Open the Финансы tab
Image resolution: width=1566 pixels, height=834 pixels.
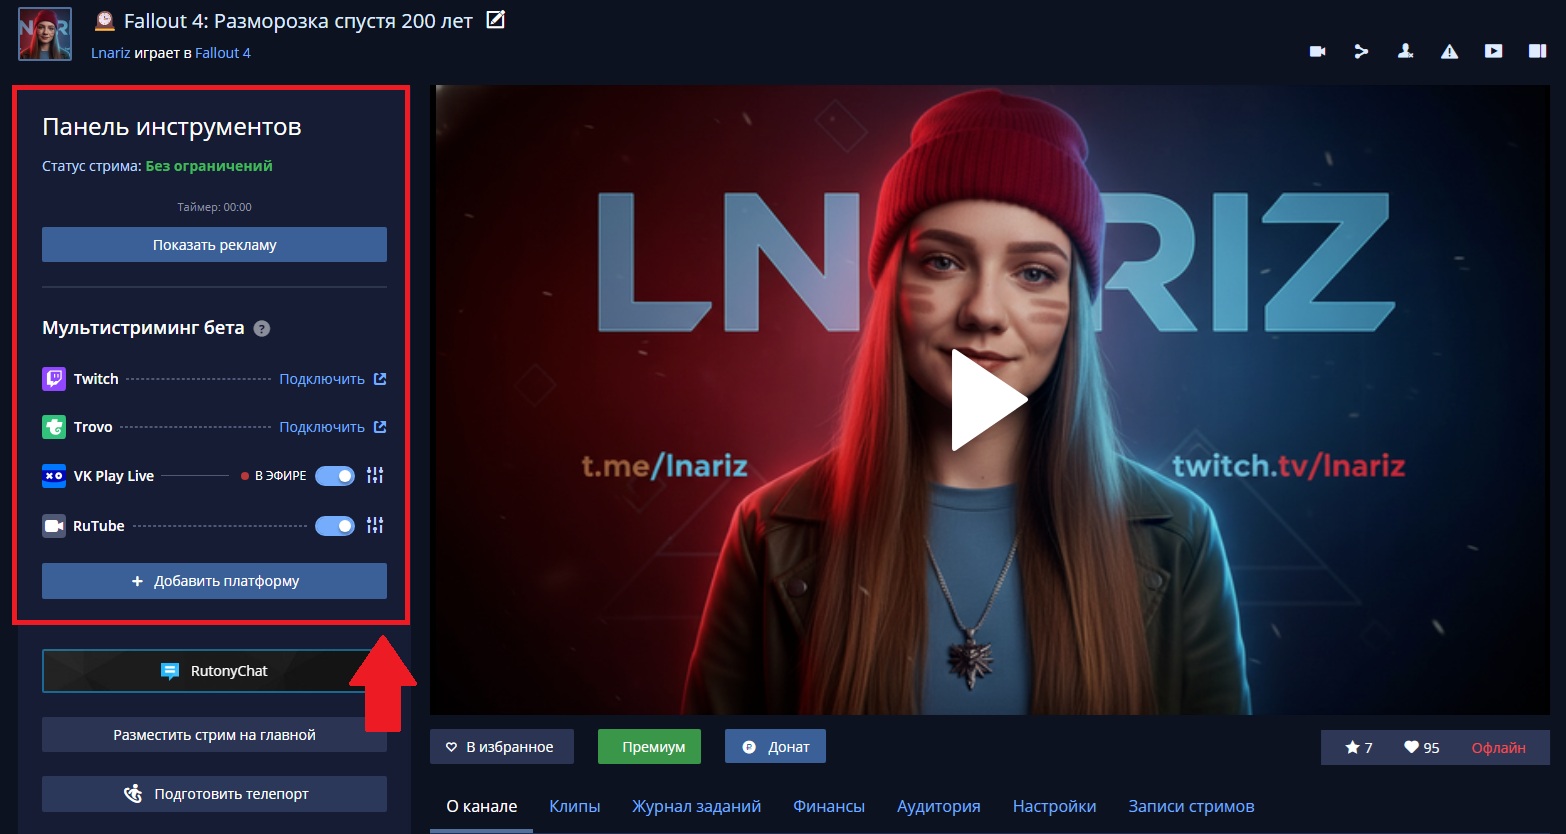[829, 806]
